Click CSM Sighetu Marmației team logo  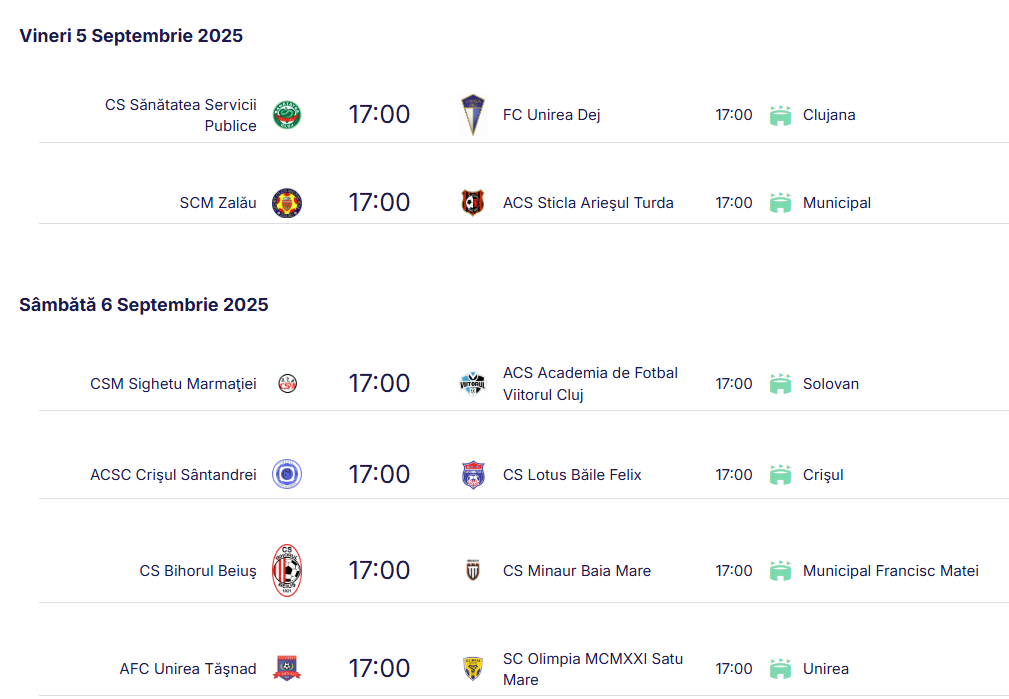287,384
